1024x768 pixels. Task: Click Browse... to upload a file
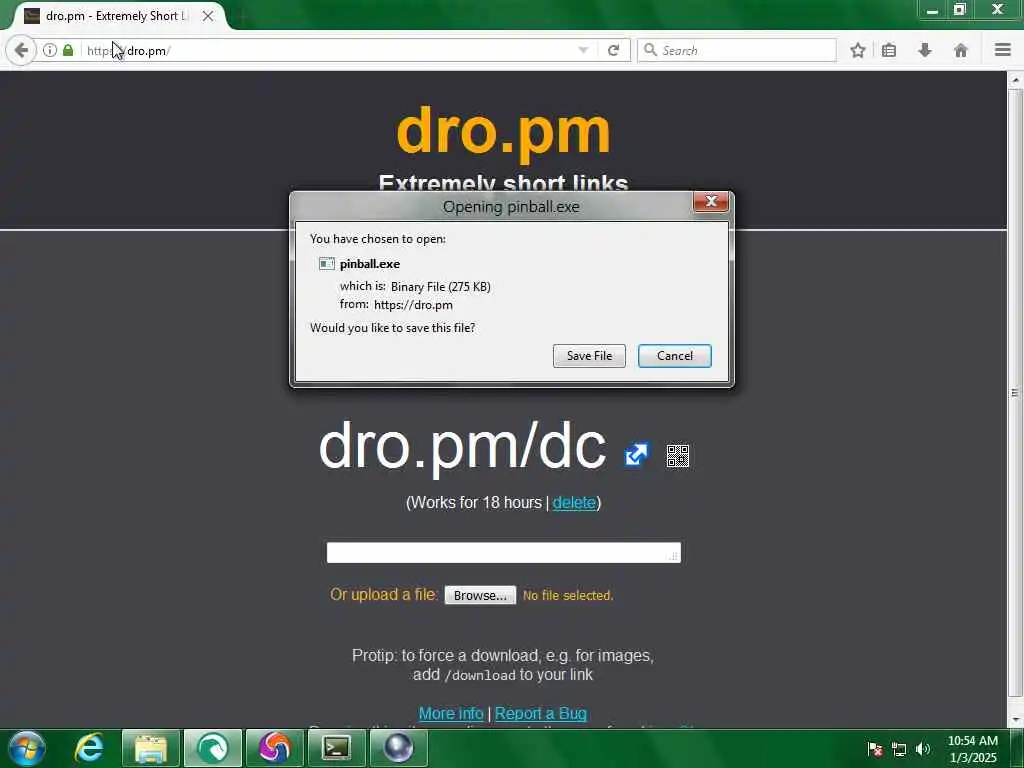point(480,595)
